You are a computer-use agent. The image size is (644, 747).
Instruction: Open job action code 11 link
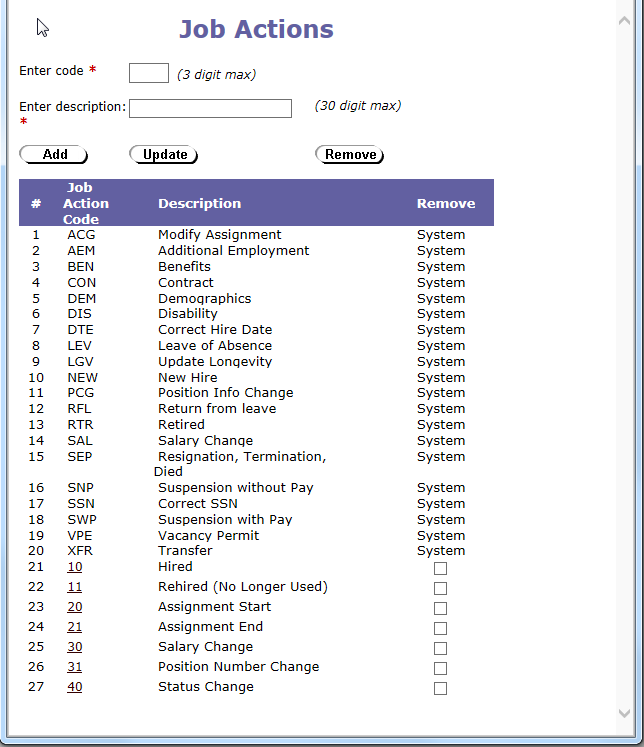tap(75, 587)
